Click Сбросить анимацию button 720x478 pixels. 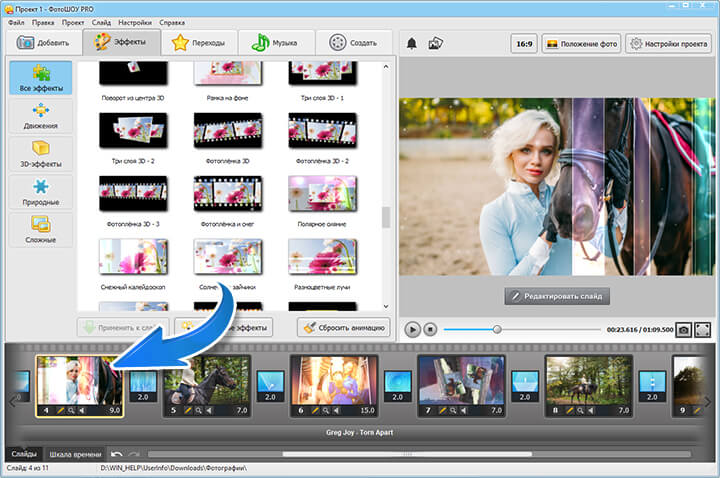tap(343, 328)
